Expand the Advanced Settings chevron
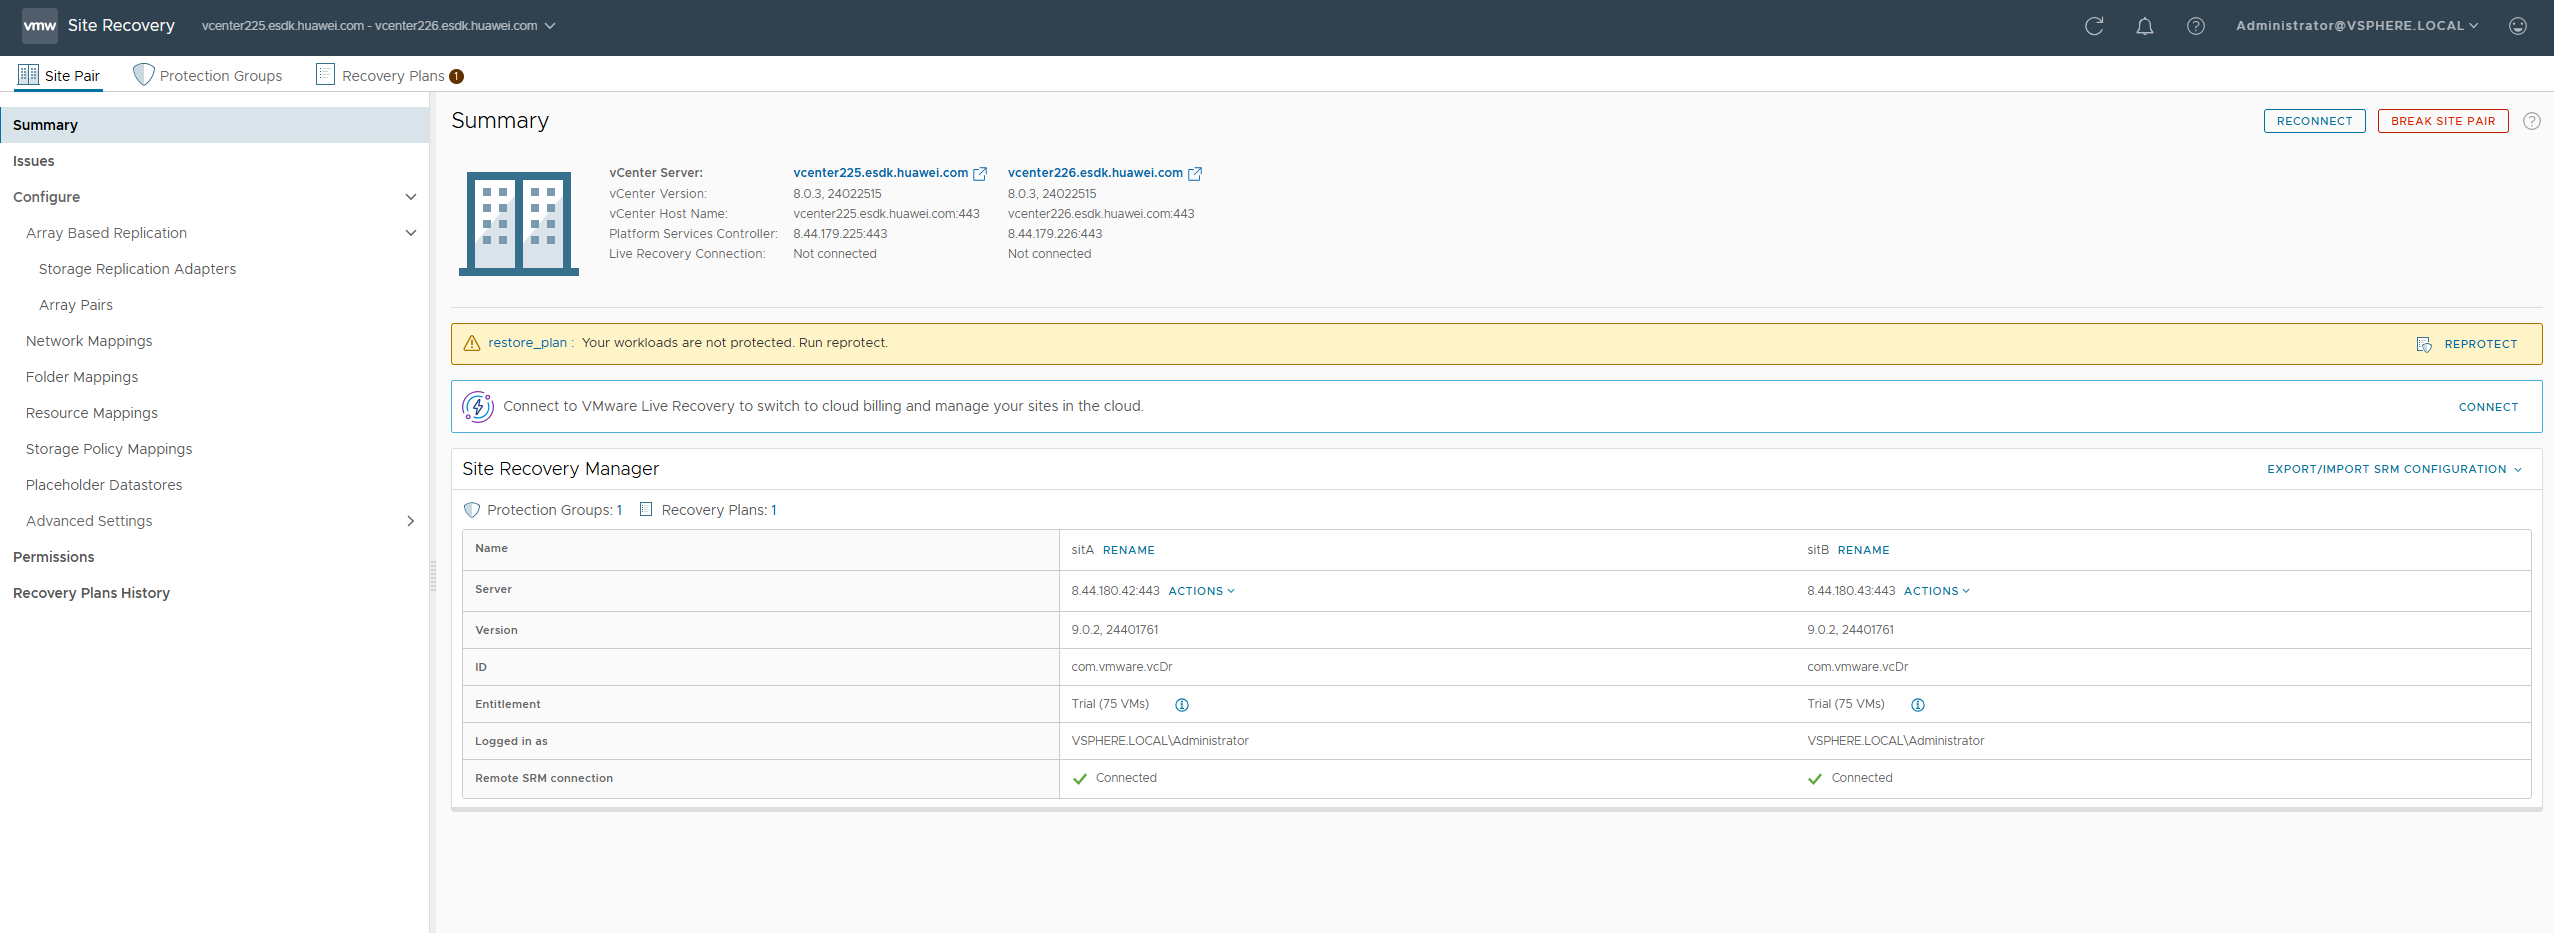 pyautogui.click(x=411, y=521)
